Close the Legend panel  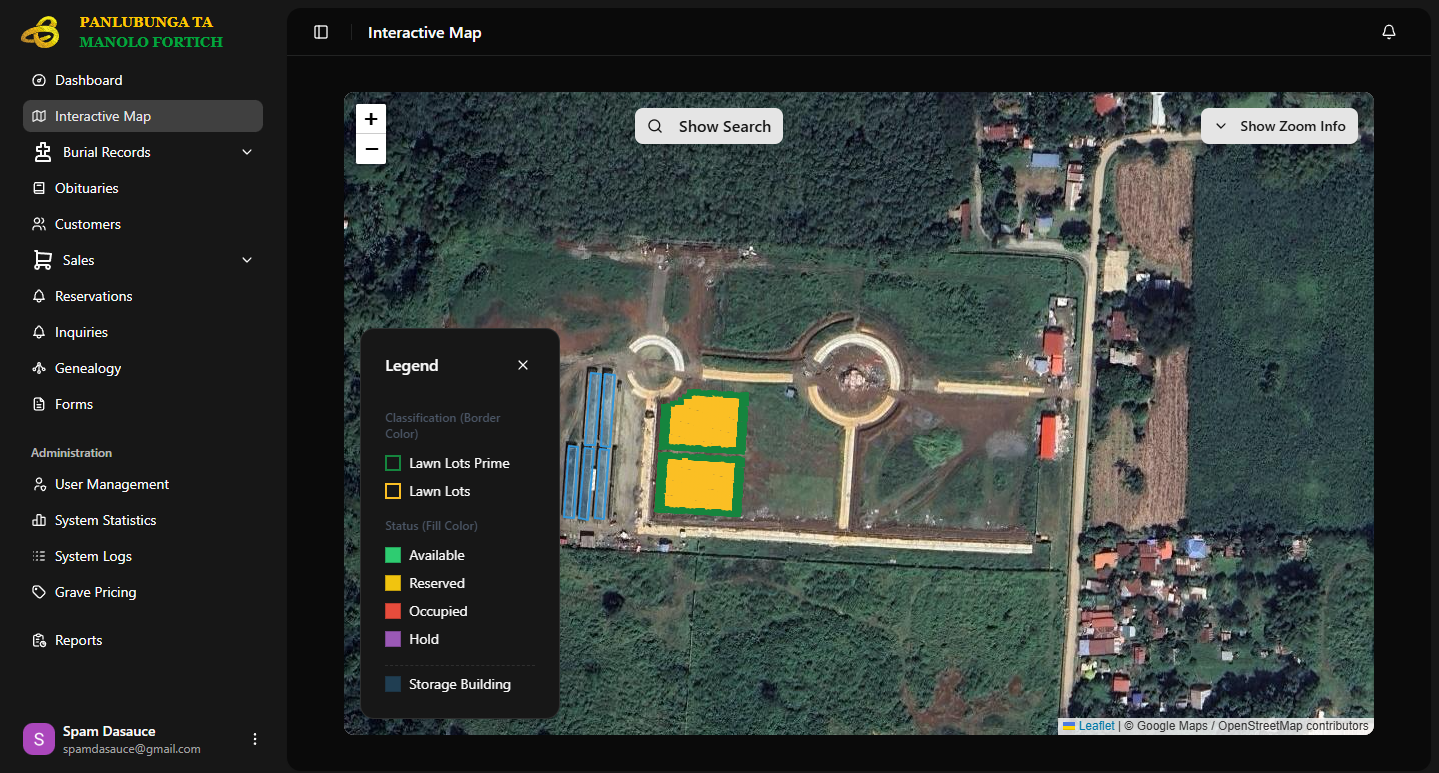(523, 365)
